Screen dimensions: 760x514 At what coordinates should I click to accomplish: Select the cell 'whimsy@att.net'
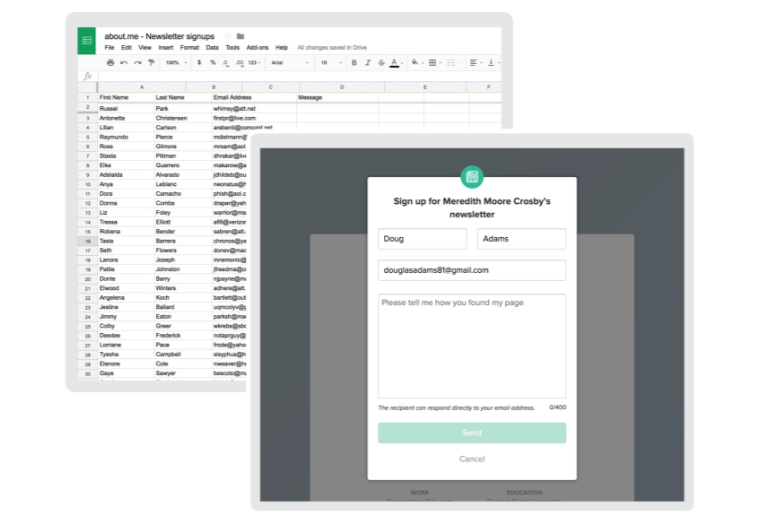(x=254, y=109)
